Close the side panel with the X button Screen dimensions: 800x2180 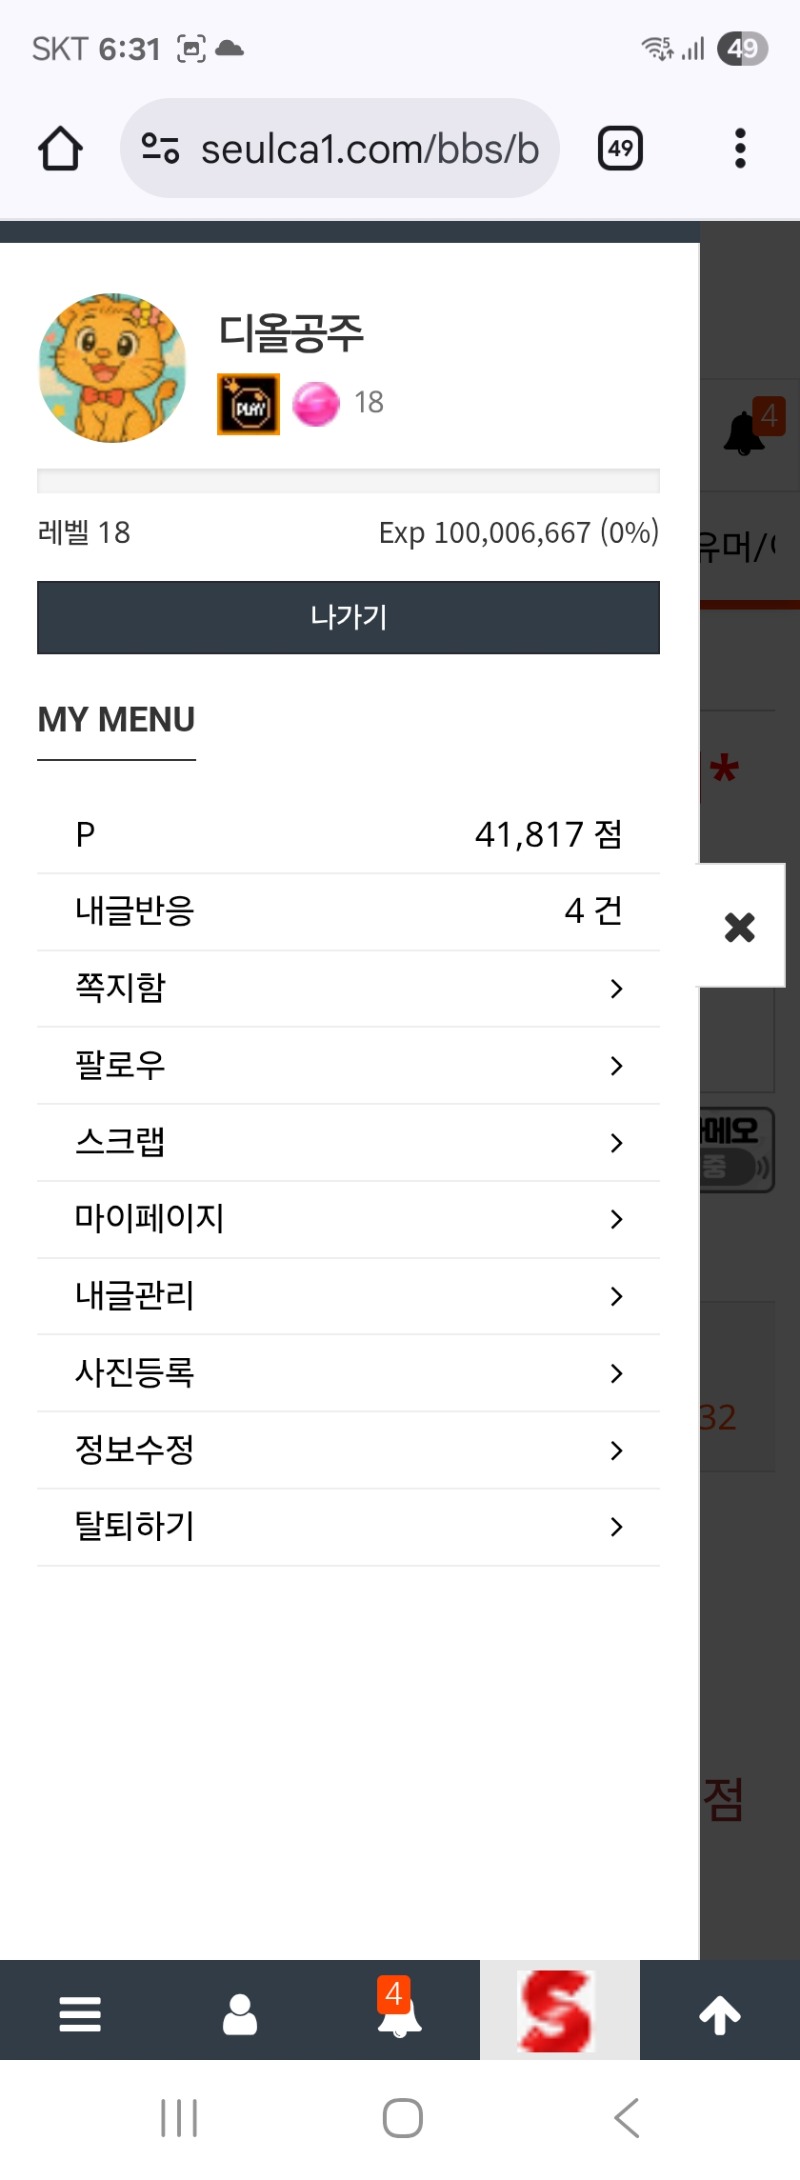click(x=740, y=927)
